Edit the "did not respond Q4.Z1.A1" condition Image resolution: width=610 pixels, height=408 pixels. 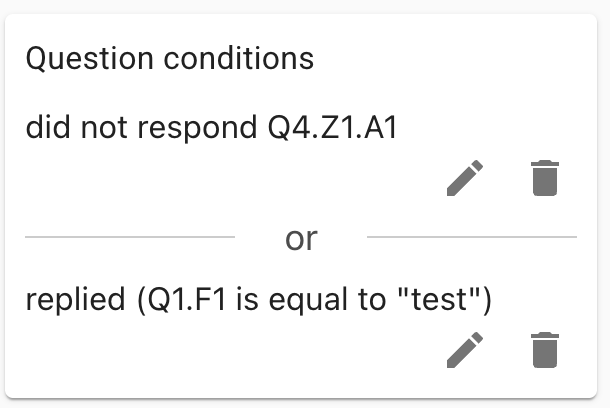coord(465,179)
